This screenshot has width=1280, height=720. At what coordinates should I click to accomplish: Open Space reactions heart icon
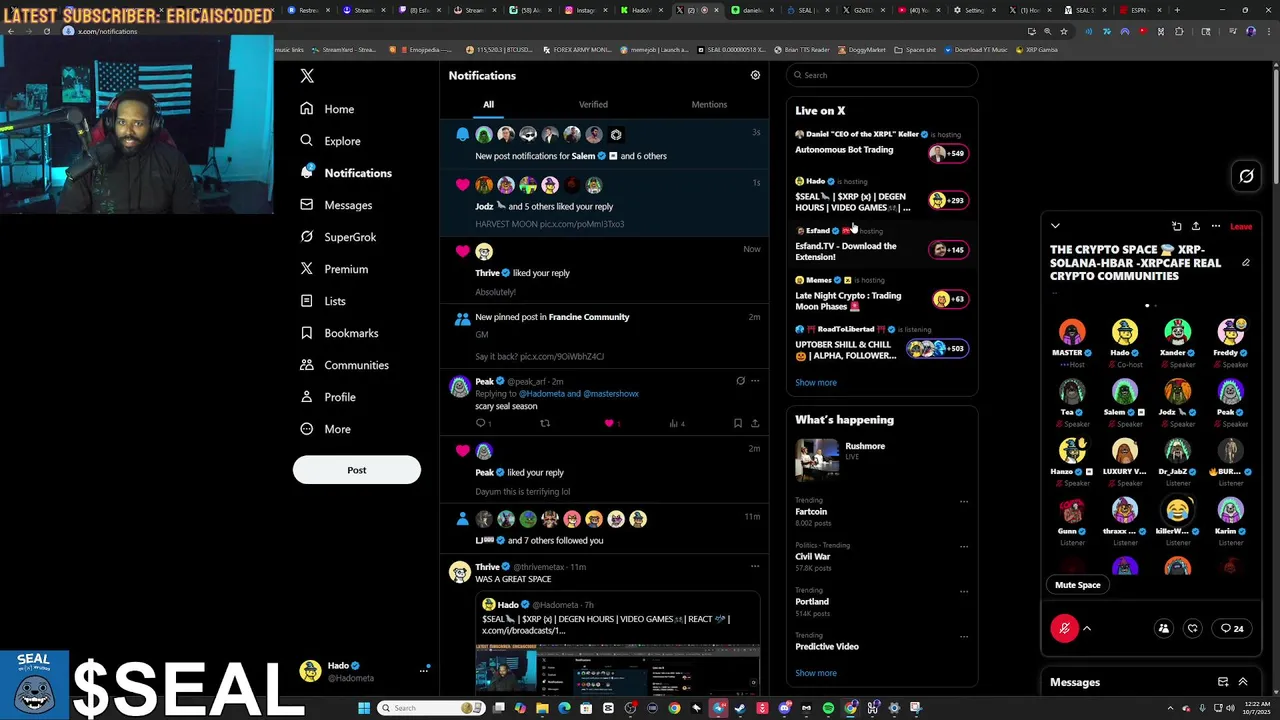click(x=1192, y=628)
